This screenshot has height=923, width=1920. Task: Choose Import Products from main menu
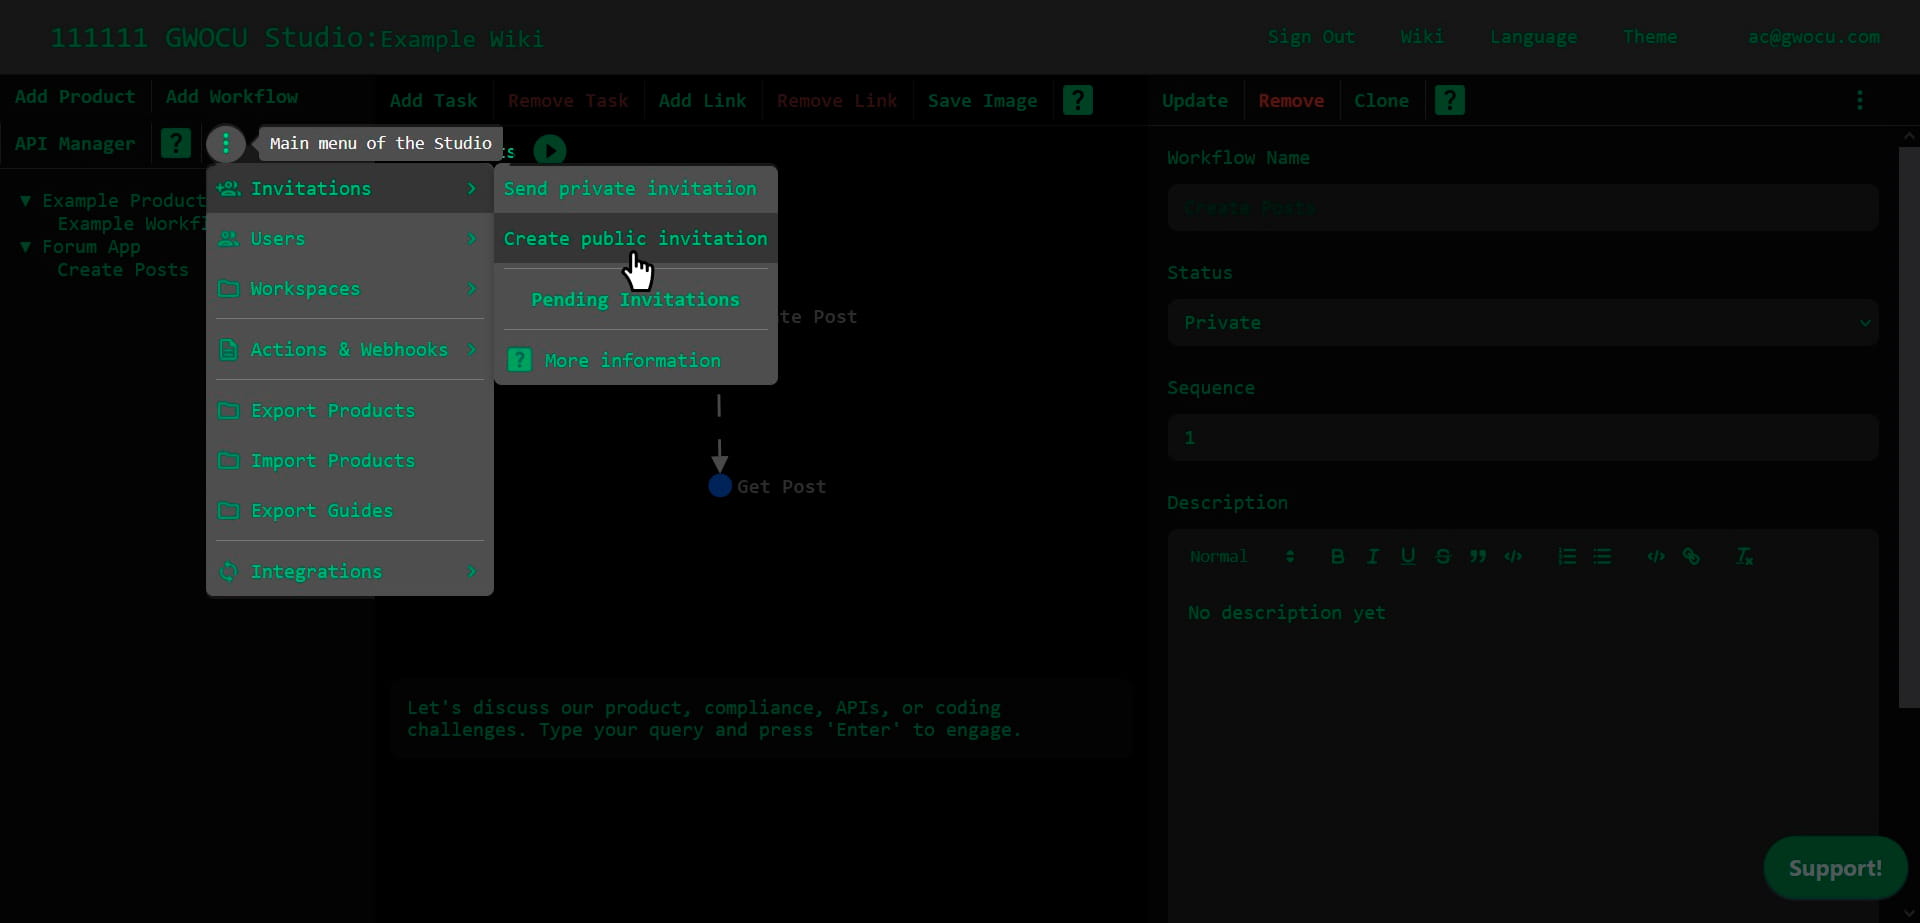[x=350, y=460]
